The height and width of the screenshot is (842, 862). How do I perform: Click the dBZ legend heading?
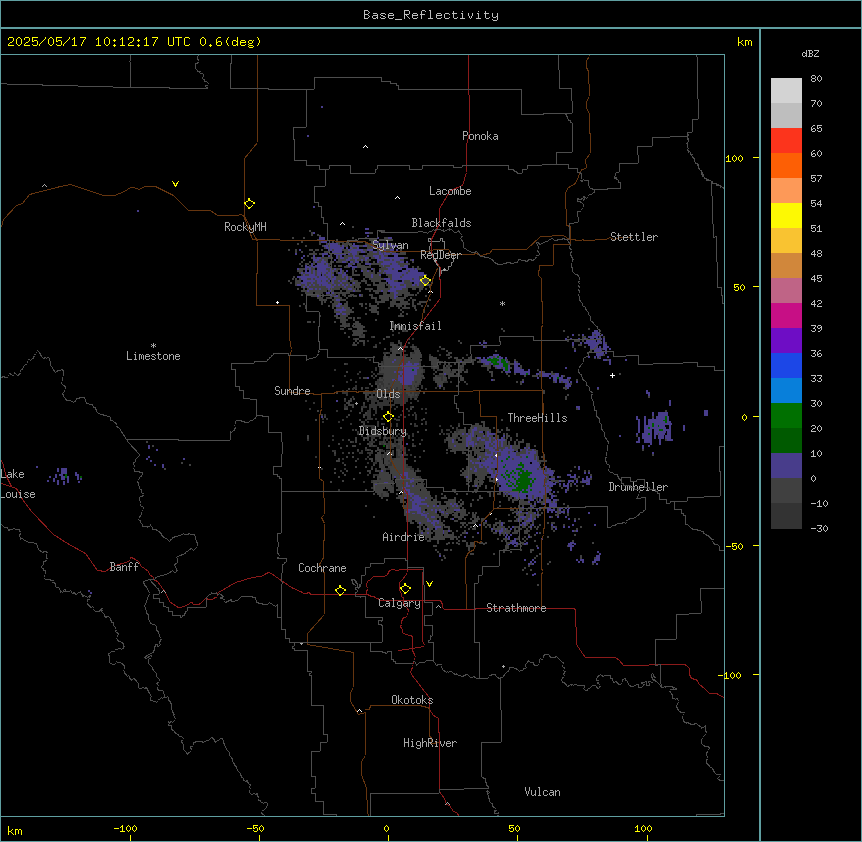[x=810, y=53]
